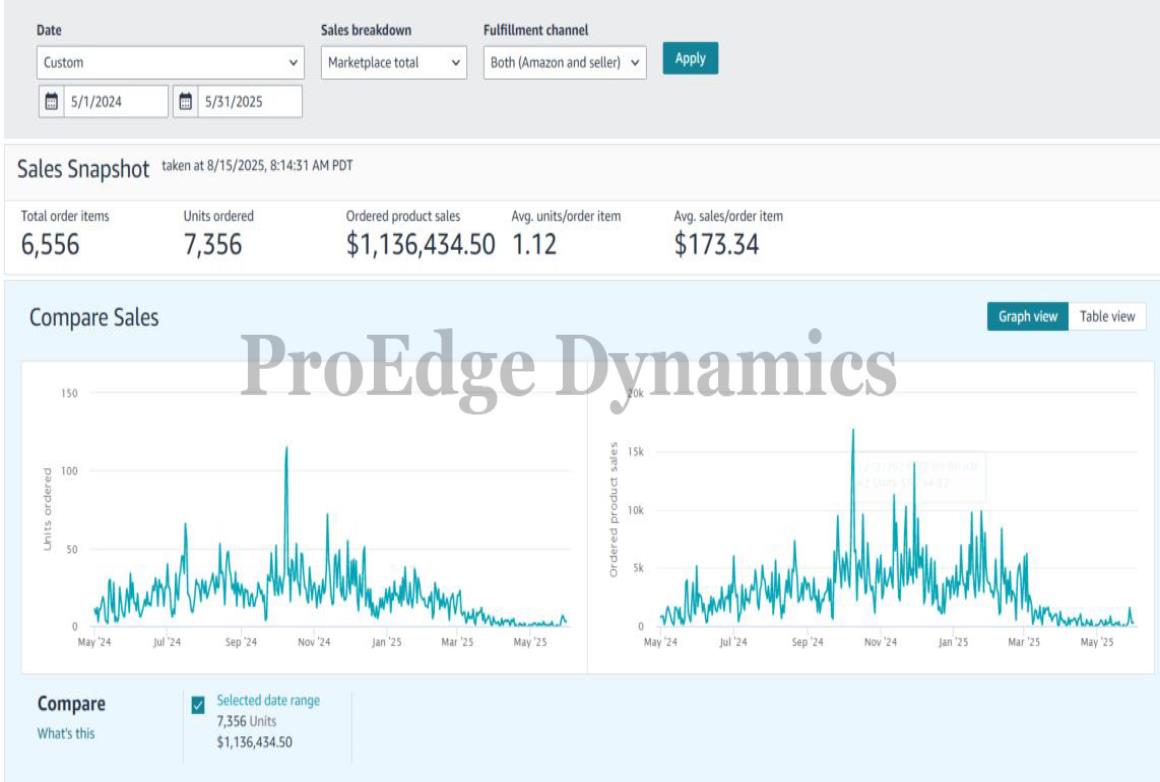Toggle the Selected date range checkbox
Image resolution: width=1160 pixels, height=782 pixels.
198,706
